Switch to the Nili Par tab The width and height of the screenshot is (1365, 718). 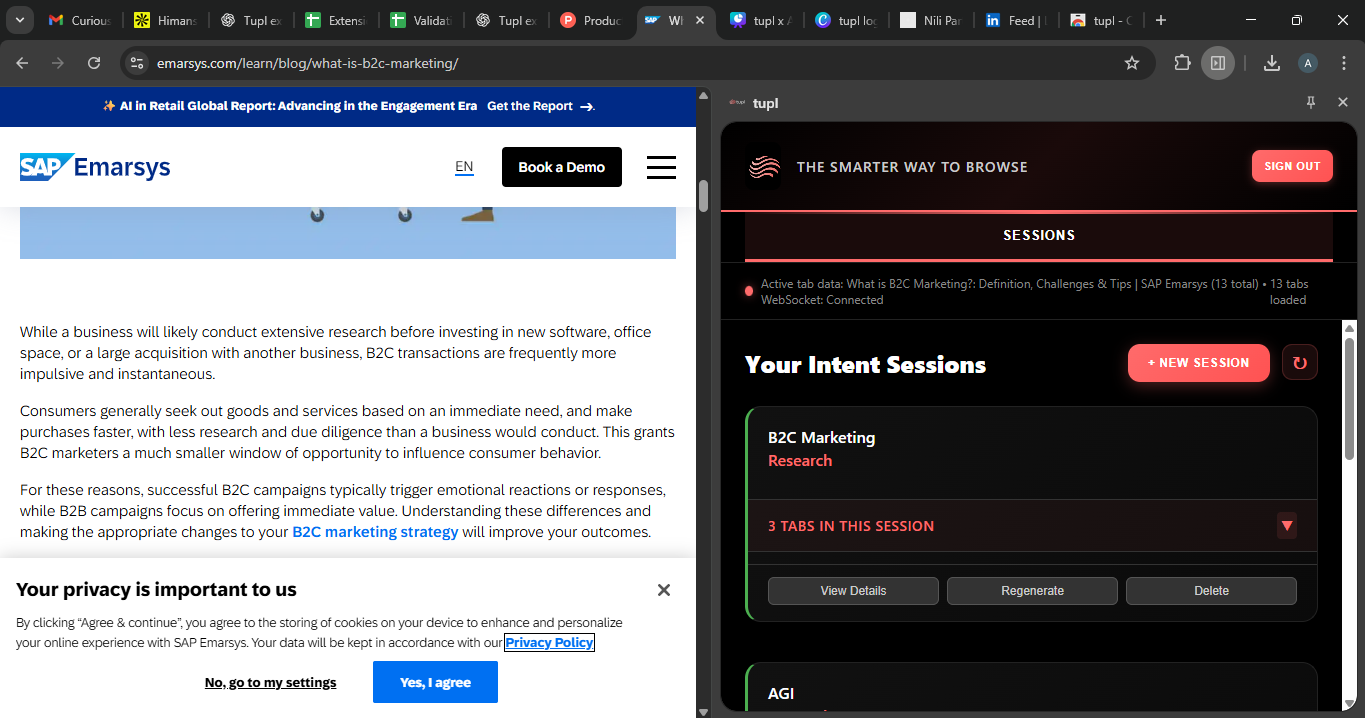pyautogui.click(x=933, y=20)
